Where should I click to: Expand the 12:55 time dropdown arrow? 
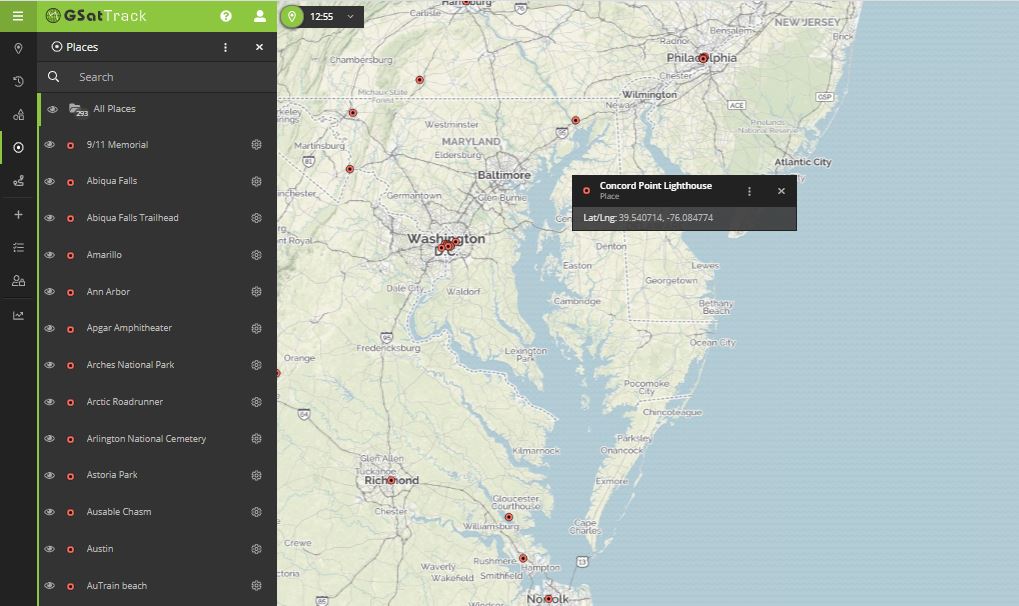pyautogui.click(x=350, y=16)
